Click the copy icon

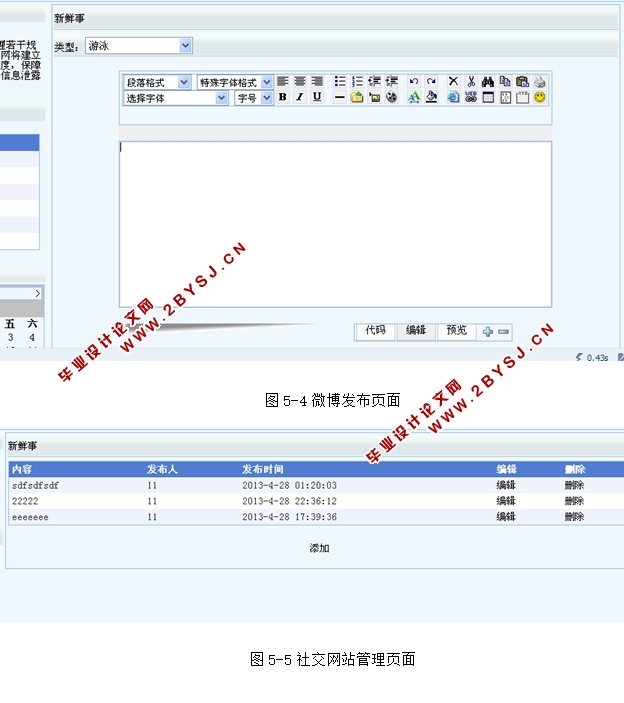505,82
